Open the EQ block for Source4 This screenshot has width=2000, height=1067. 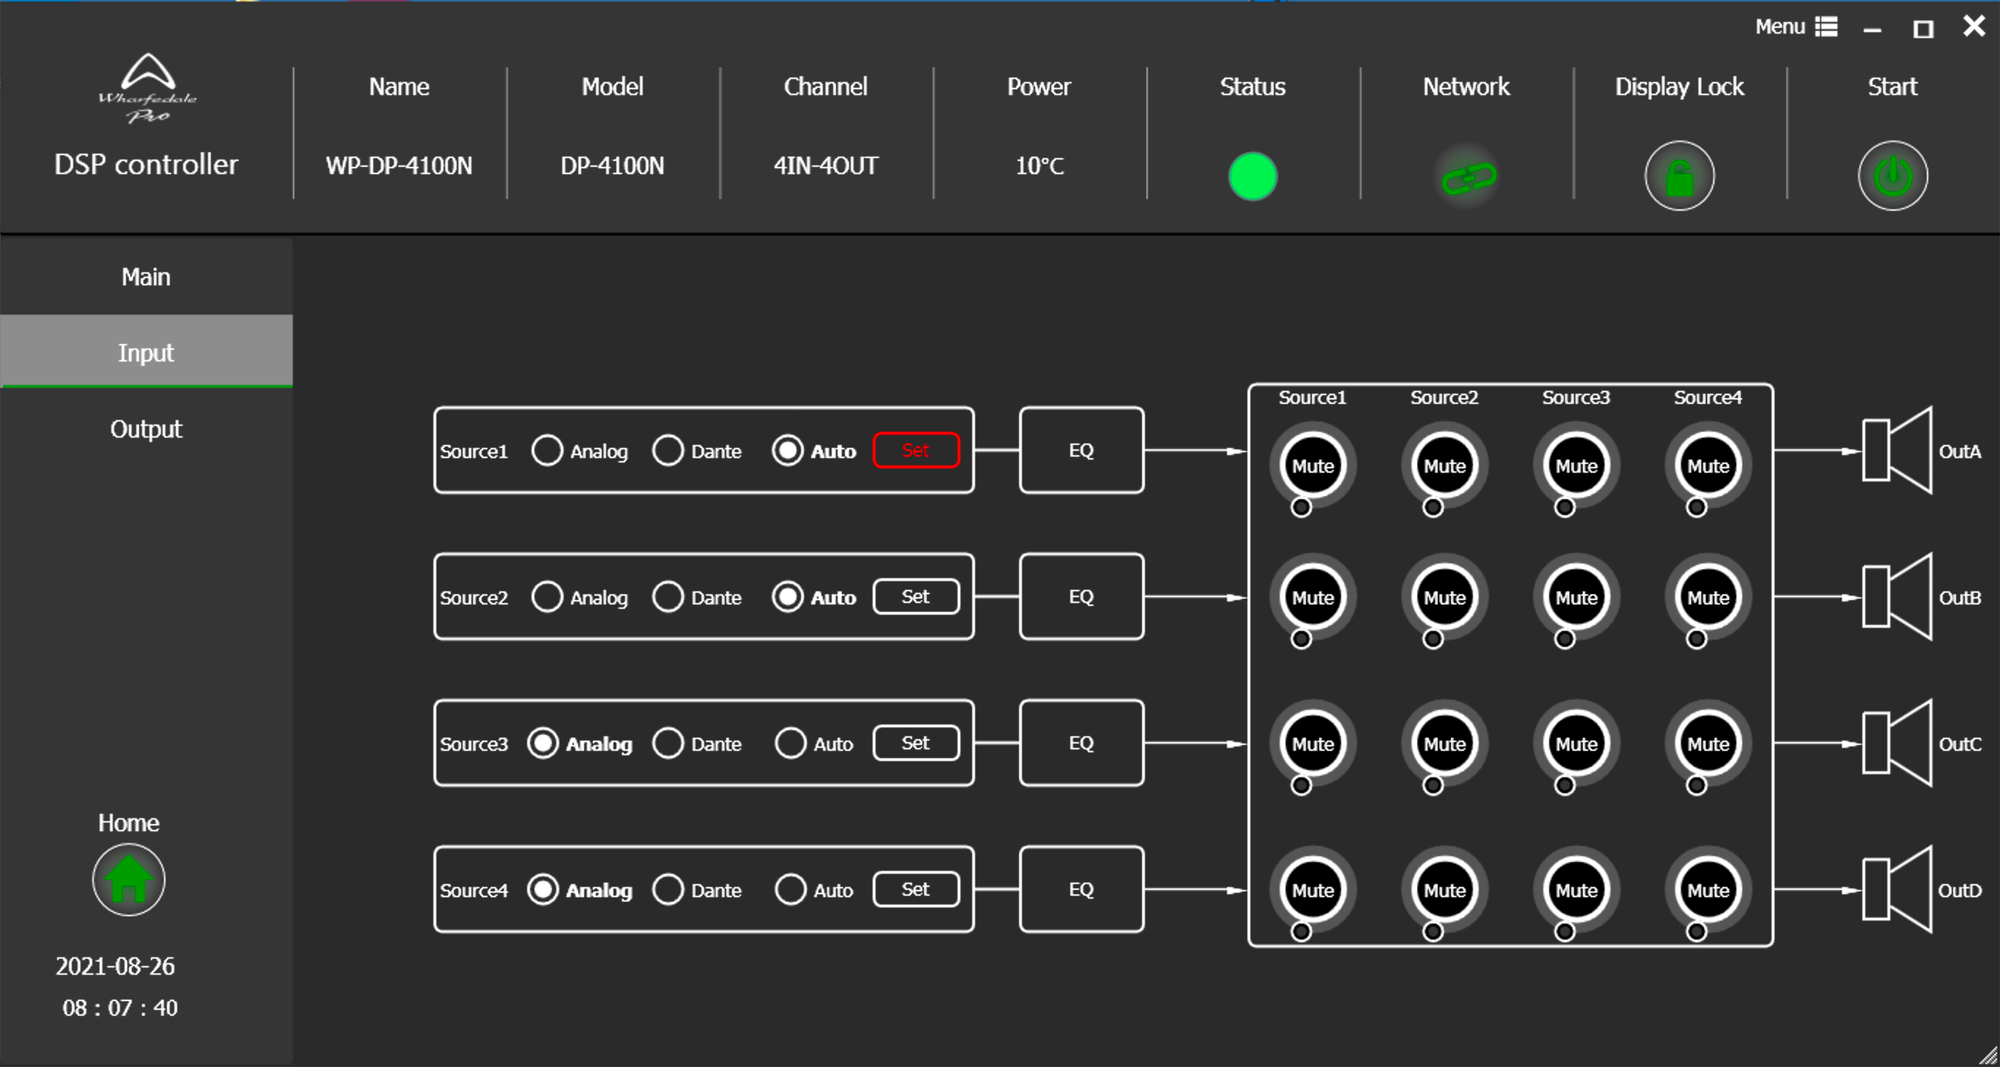[1081, 889]
